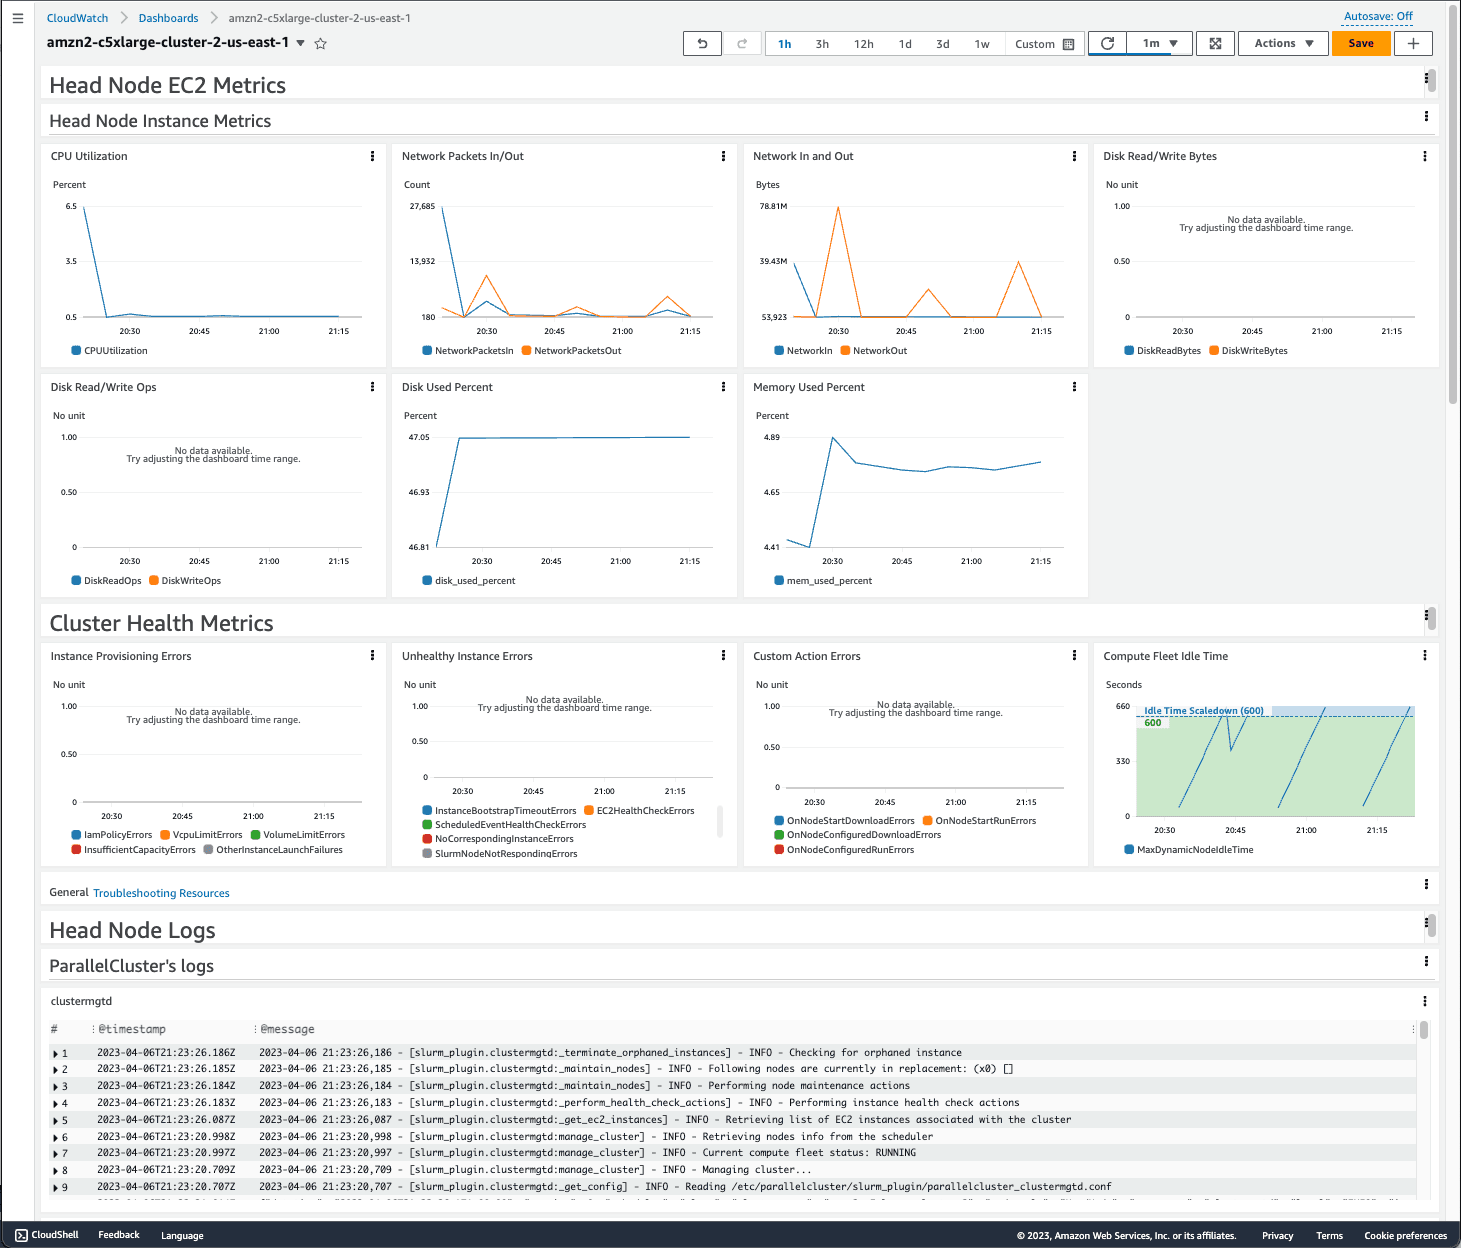The width and height of the screenshot is (1461, 1248).
Task: Select the 3h time range
Action: tap(822, 43)
